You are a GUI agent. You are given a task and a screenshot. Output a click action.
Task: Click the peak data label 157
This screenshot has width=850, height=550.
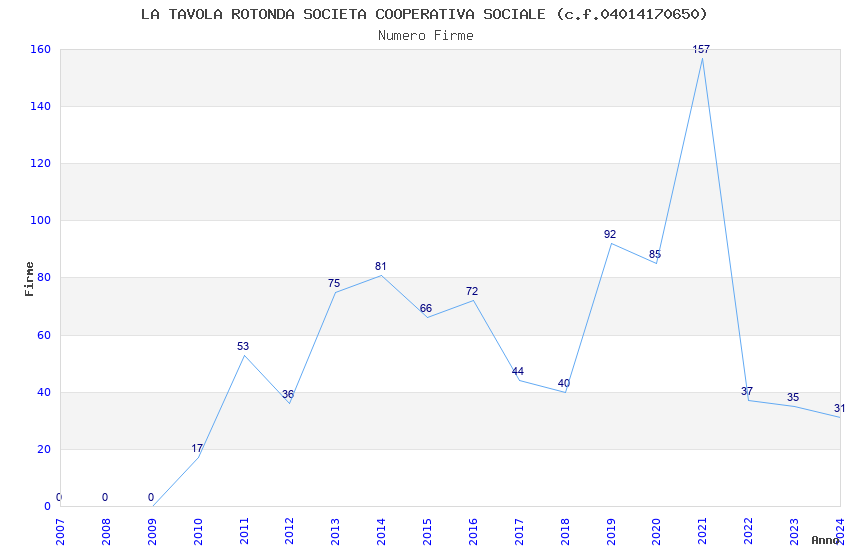click(701, 49)
